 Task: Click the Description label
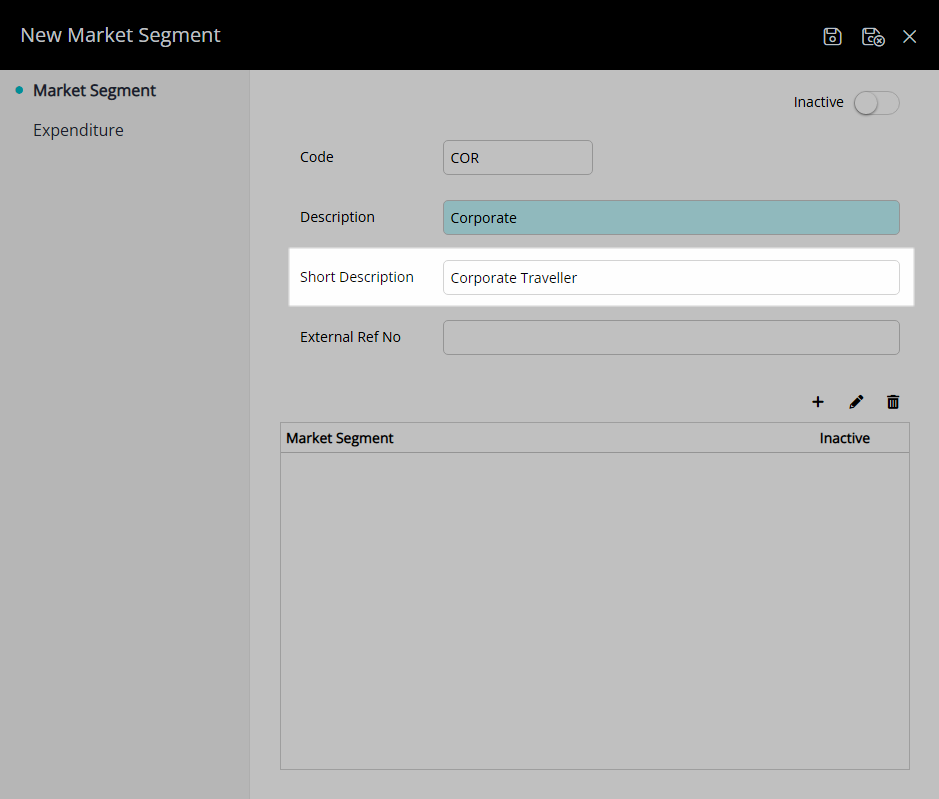coord(337,217)
